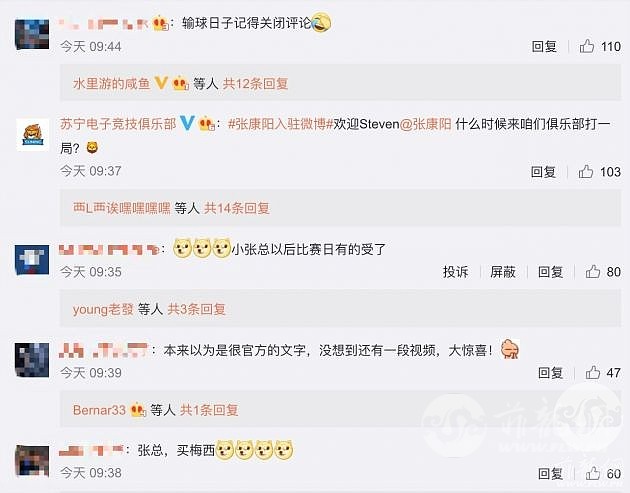Reply to the 输球日子记得关闭评论 comment
The image size is (630, 493).
tap(544, 47)
